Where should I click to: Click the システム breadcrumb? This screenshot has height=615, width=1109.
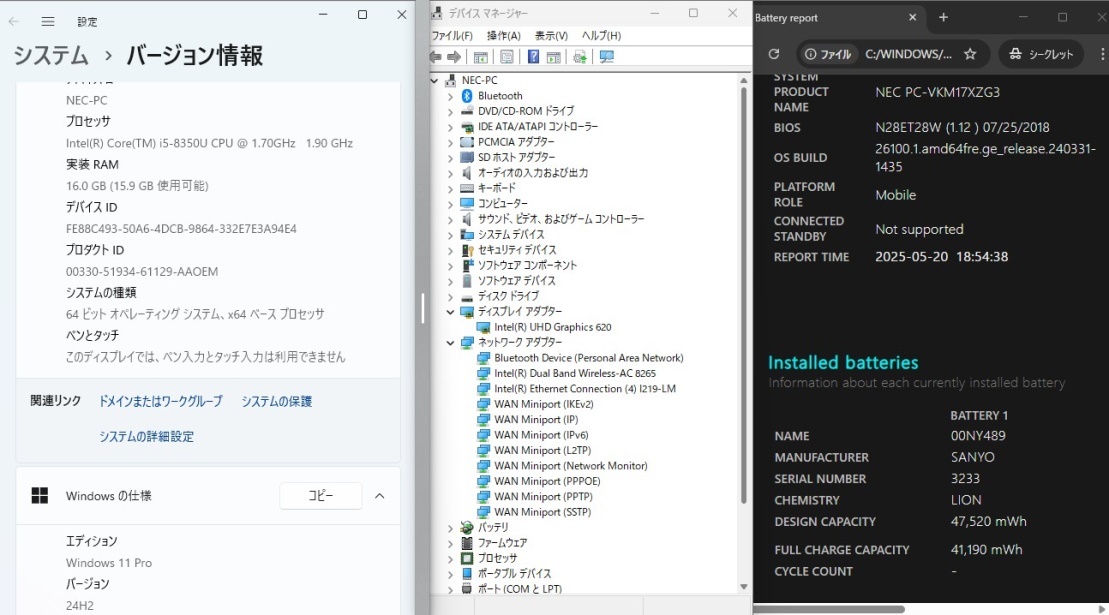click(51, 55)
